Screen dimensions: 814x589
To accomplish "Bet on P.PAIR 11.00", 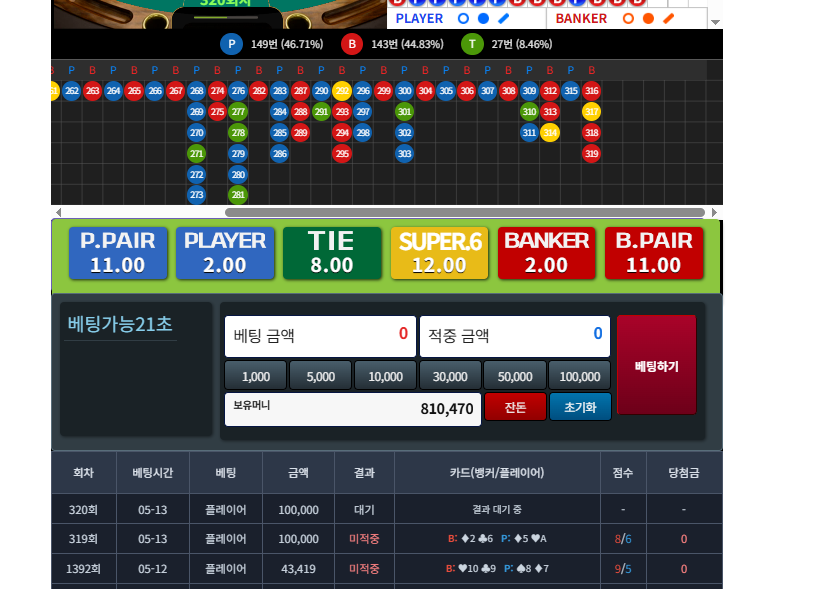I will click(x=118, y=253).
